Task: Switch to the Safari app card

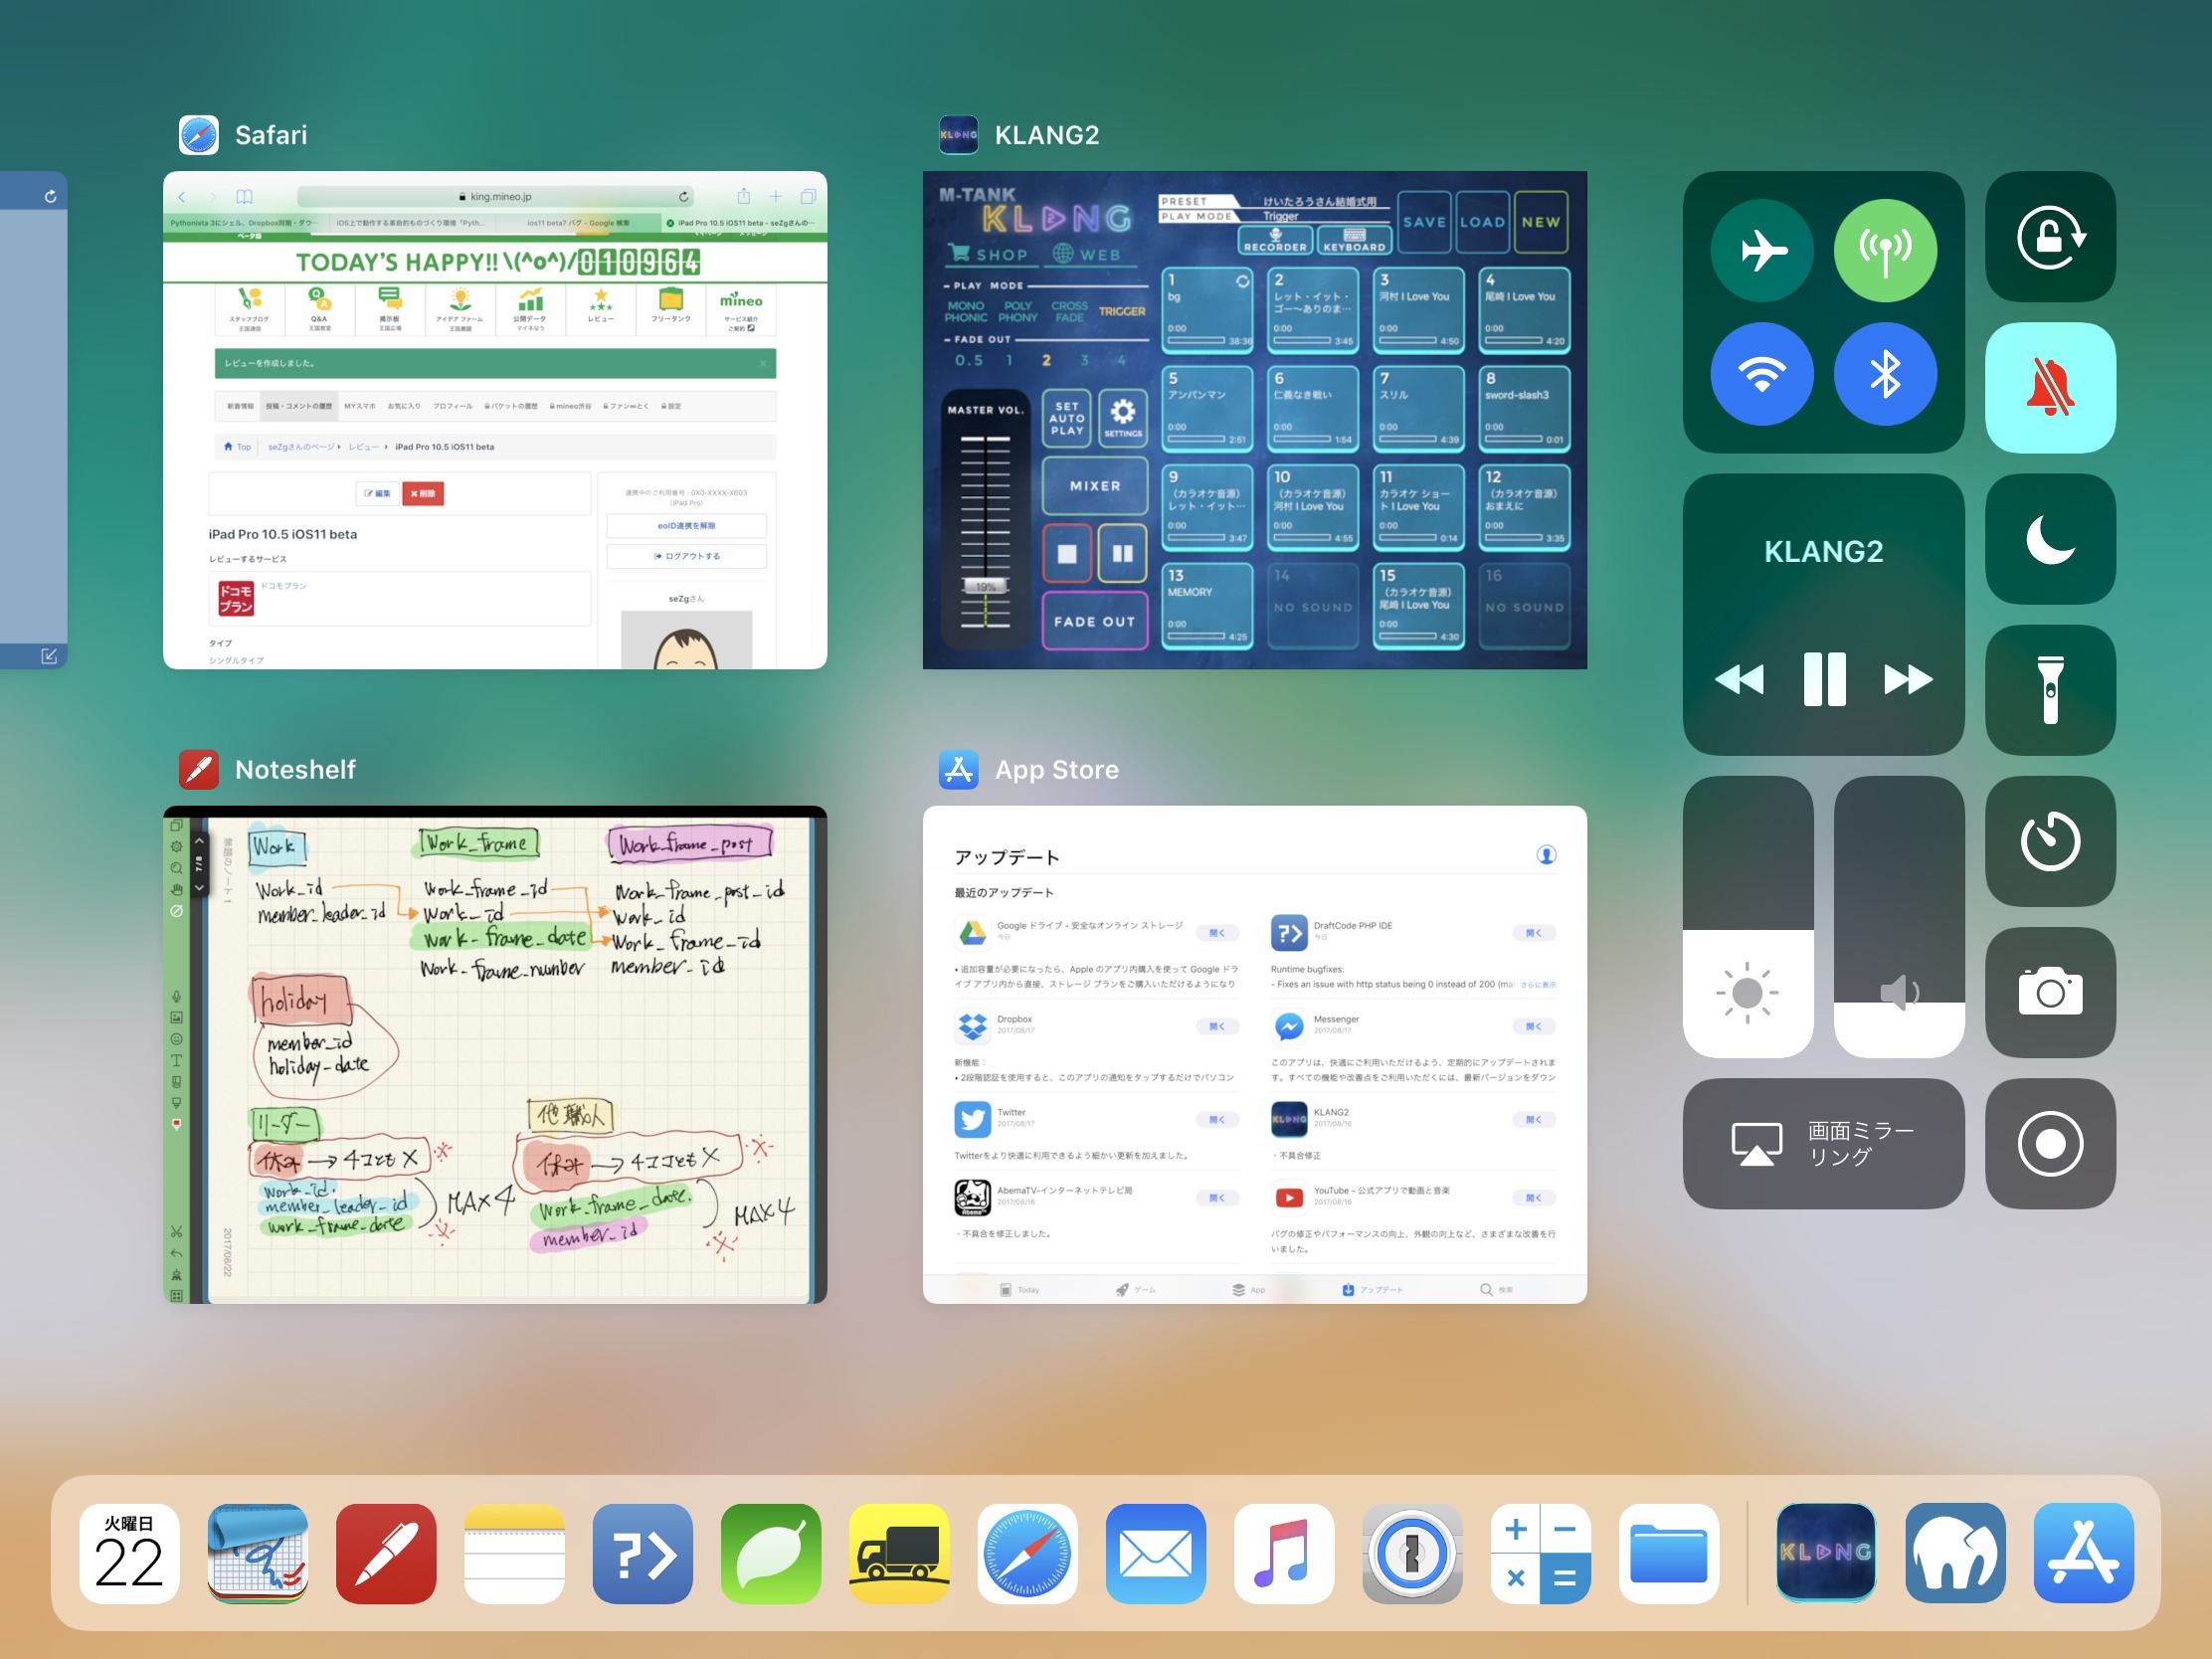Action: (x=495, y=420)
